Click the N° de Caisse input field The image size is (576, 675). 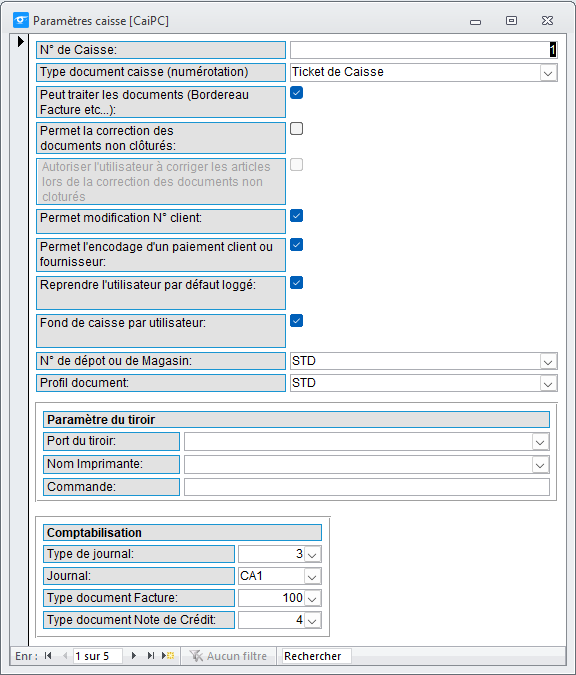424,50
